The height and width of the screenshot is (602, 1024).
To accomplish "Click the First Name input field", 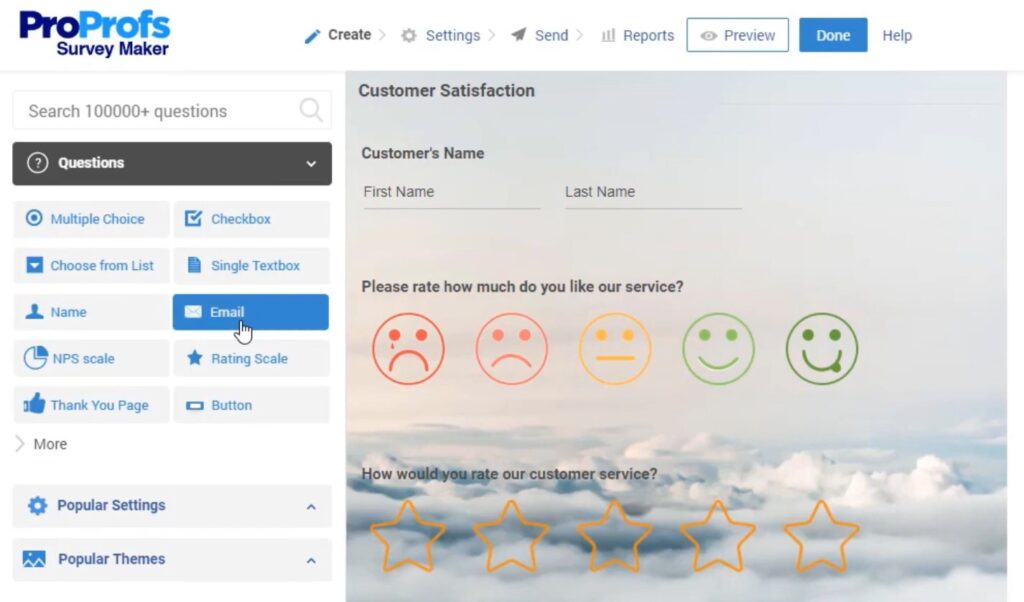I will 450,192.
